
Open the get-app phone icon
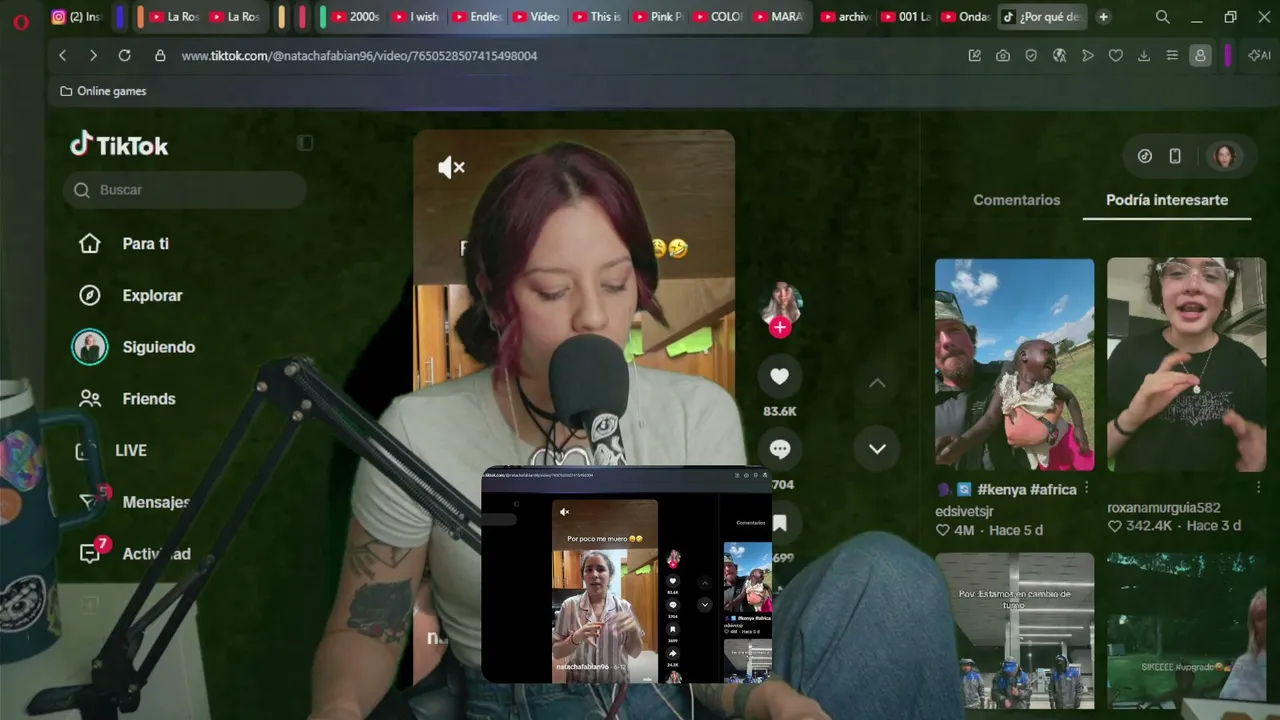tap(1175, 156)
